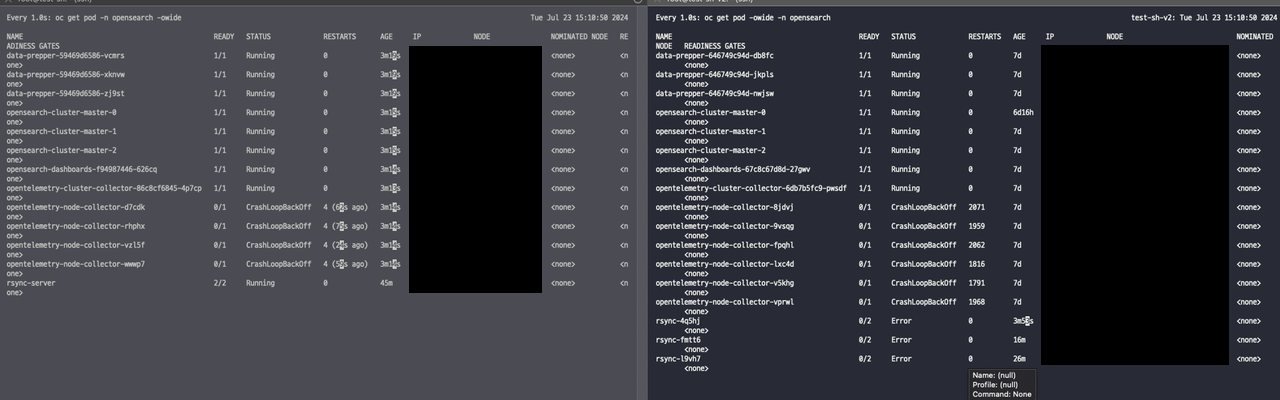Click opensearch-dashboards-f94987446-626cq pod name
The image size is (1280, 400).
click(x=82, y=170)
